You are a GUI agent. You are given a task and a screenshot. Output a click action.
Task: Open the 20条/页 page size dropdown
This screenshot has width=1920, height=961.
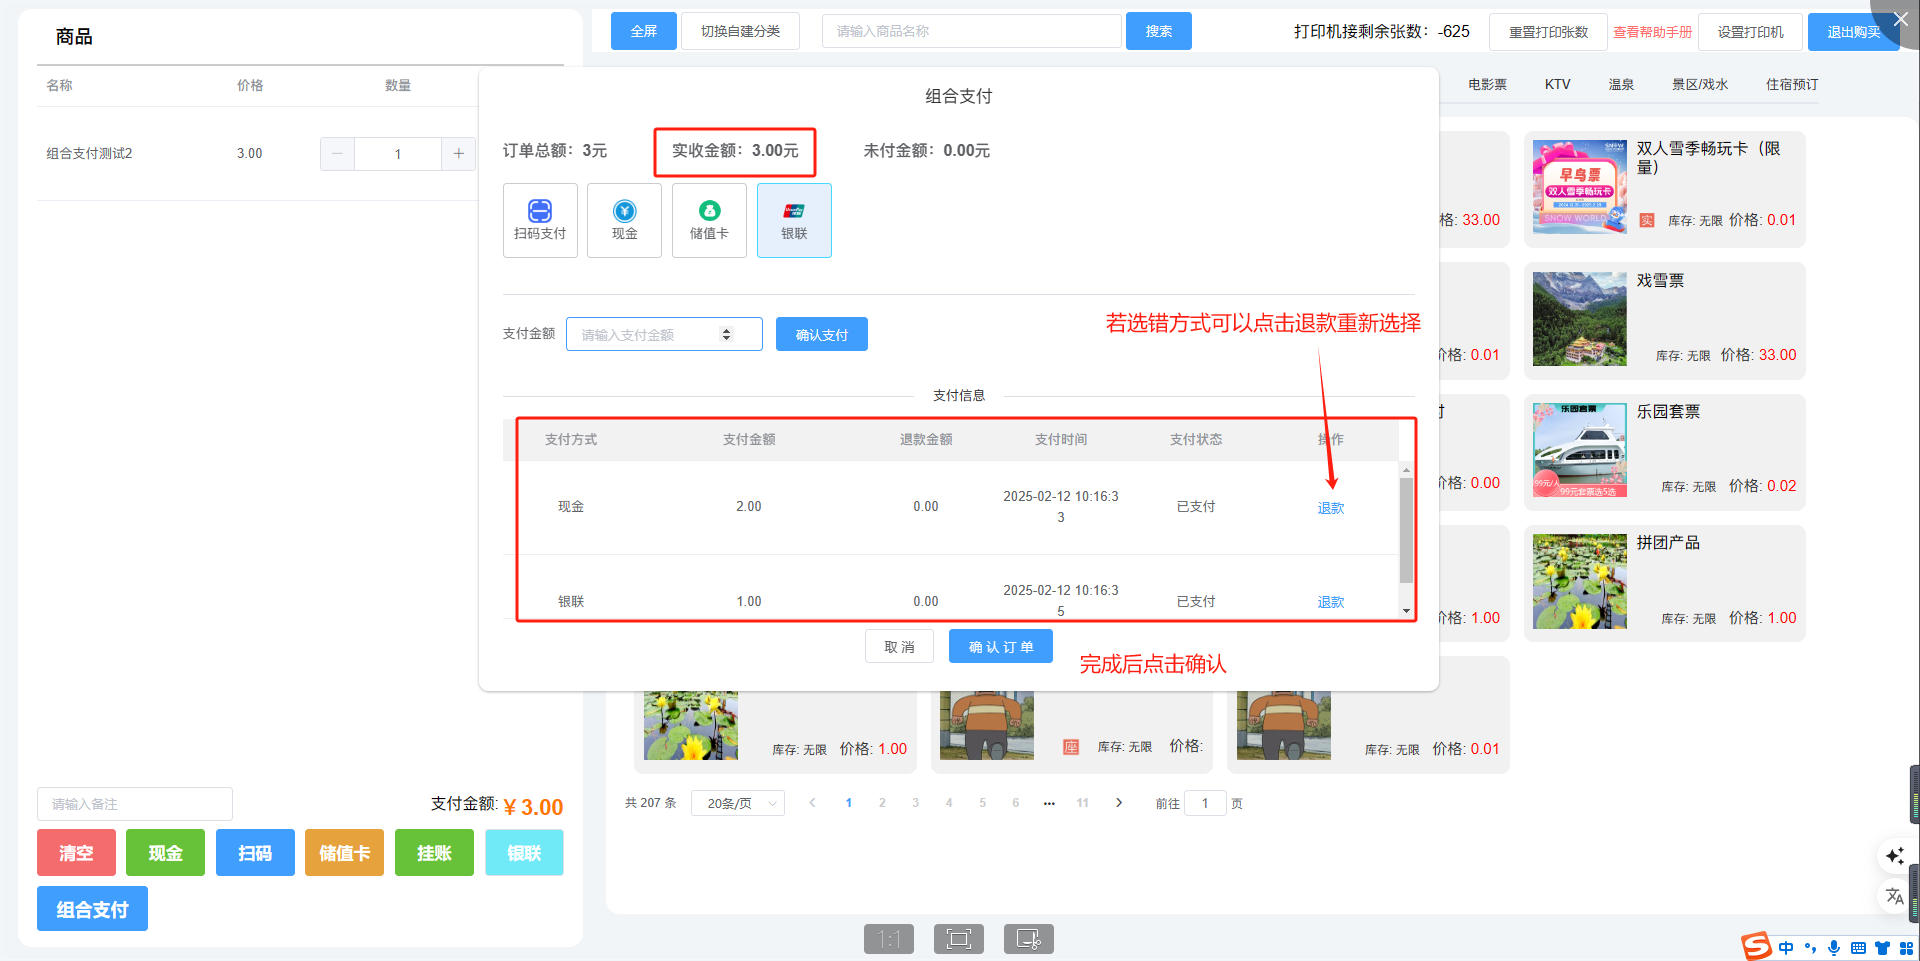[x=738, y=803]
